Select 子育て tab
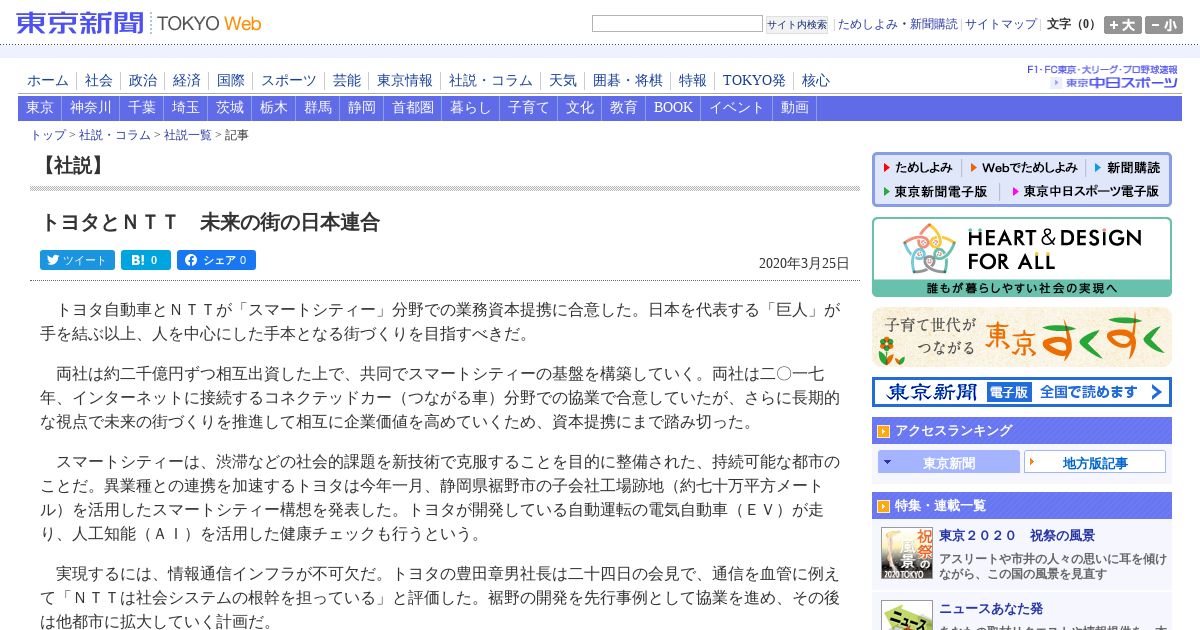Image resolution: width=1200 pixels, height=630 pixels. click(x=529, y=108)
